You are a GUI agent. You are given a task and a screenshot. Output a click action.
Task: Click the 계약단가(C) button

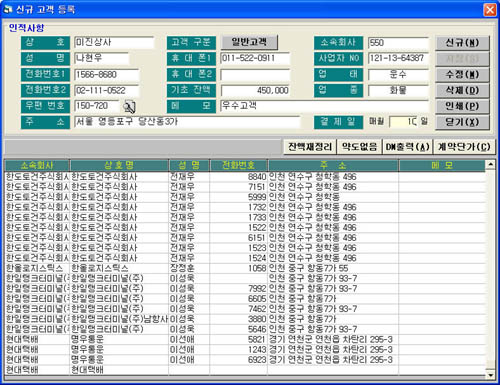(464, 147)
